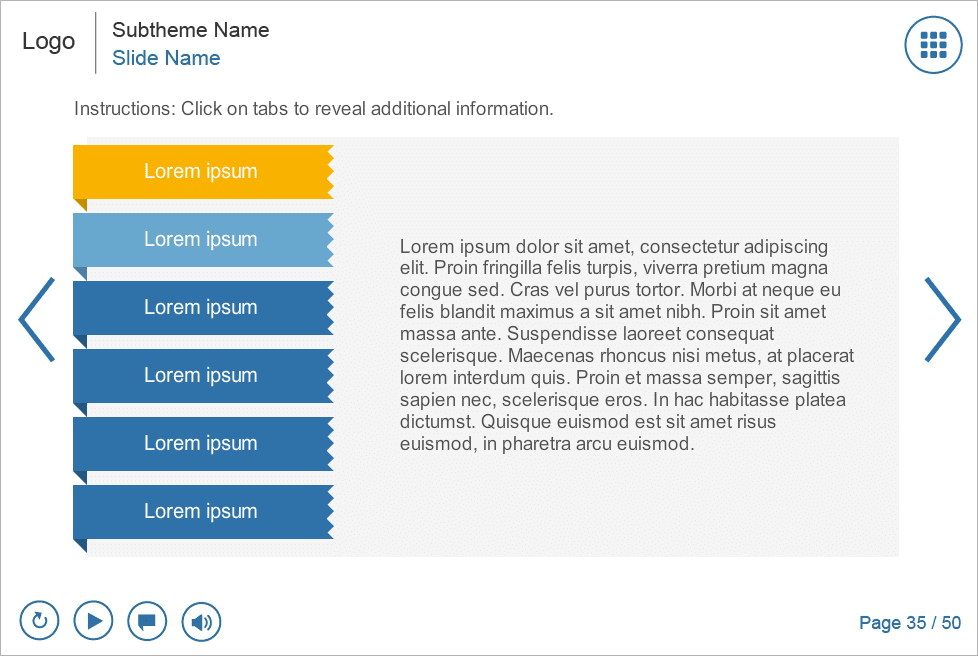The width and height of the screenshot is (978, 656).
Task: Click the Logo text
Action: [49, 41]
